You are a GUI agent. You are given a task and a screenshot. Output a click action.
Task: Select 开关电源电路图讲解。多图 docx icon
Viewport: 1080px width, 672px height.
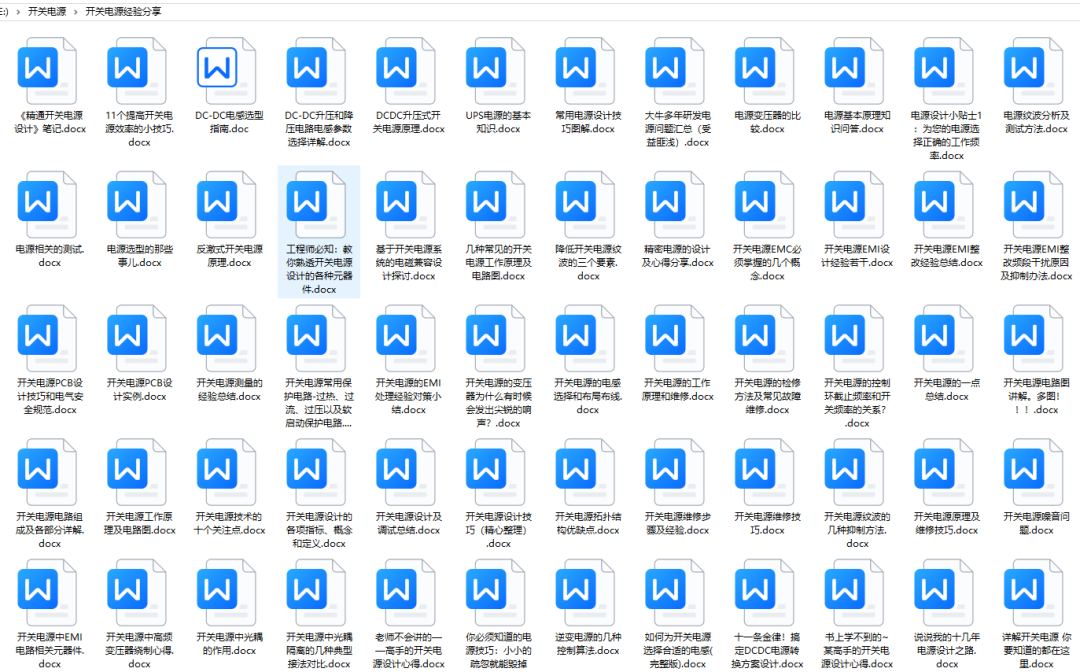(x=1033, y=339)
